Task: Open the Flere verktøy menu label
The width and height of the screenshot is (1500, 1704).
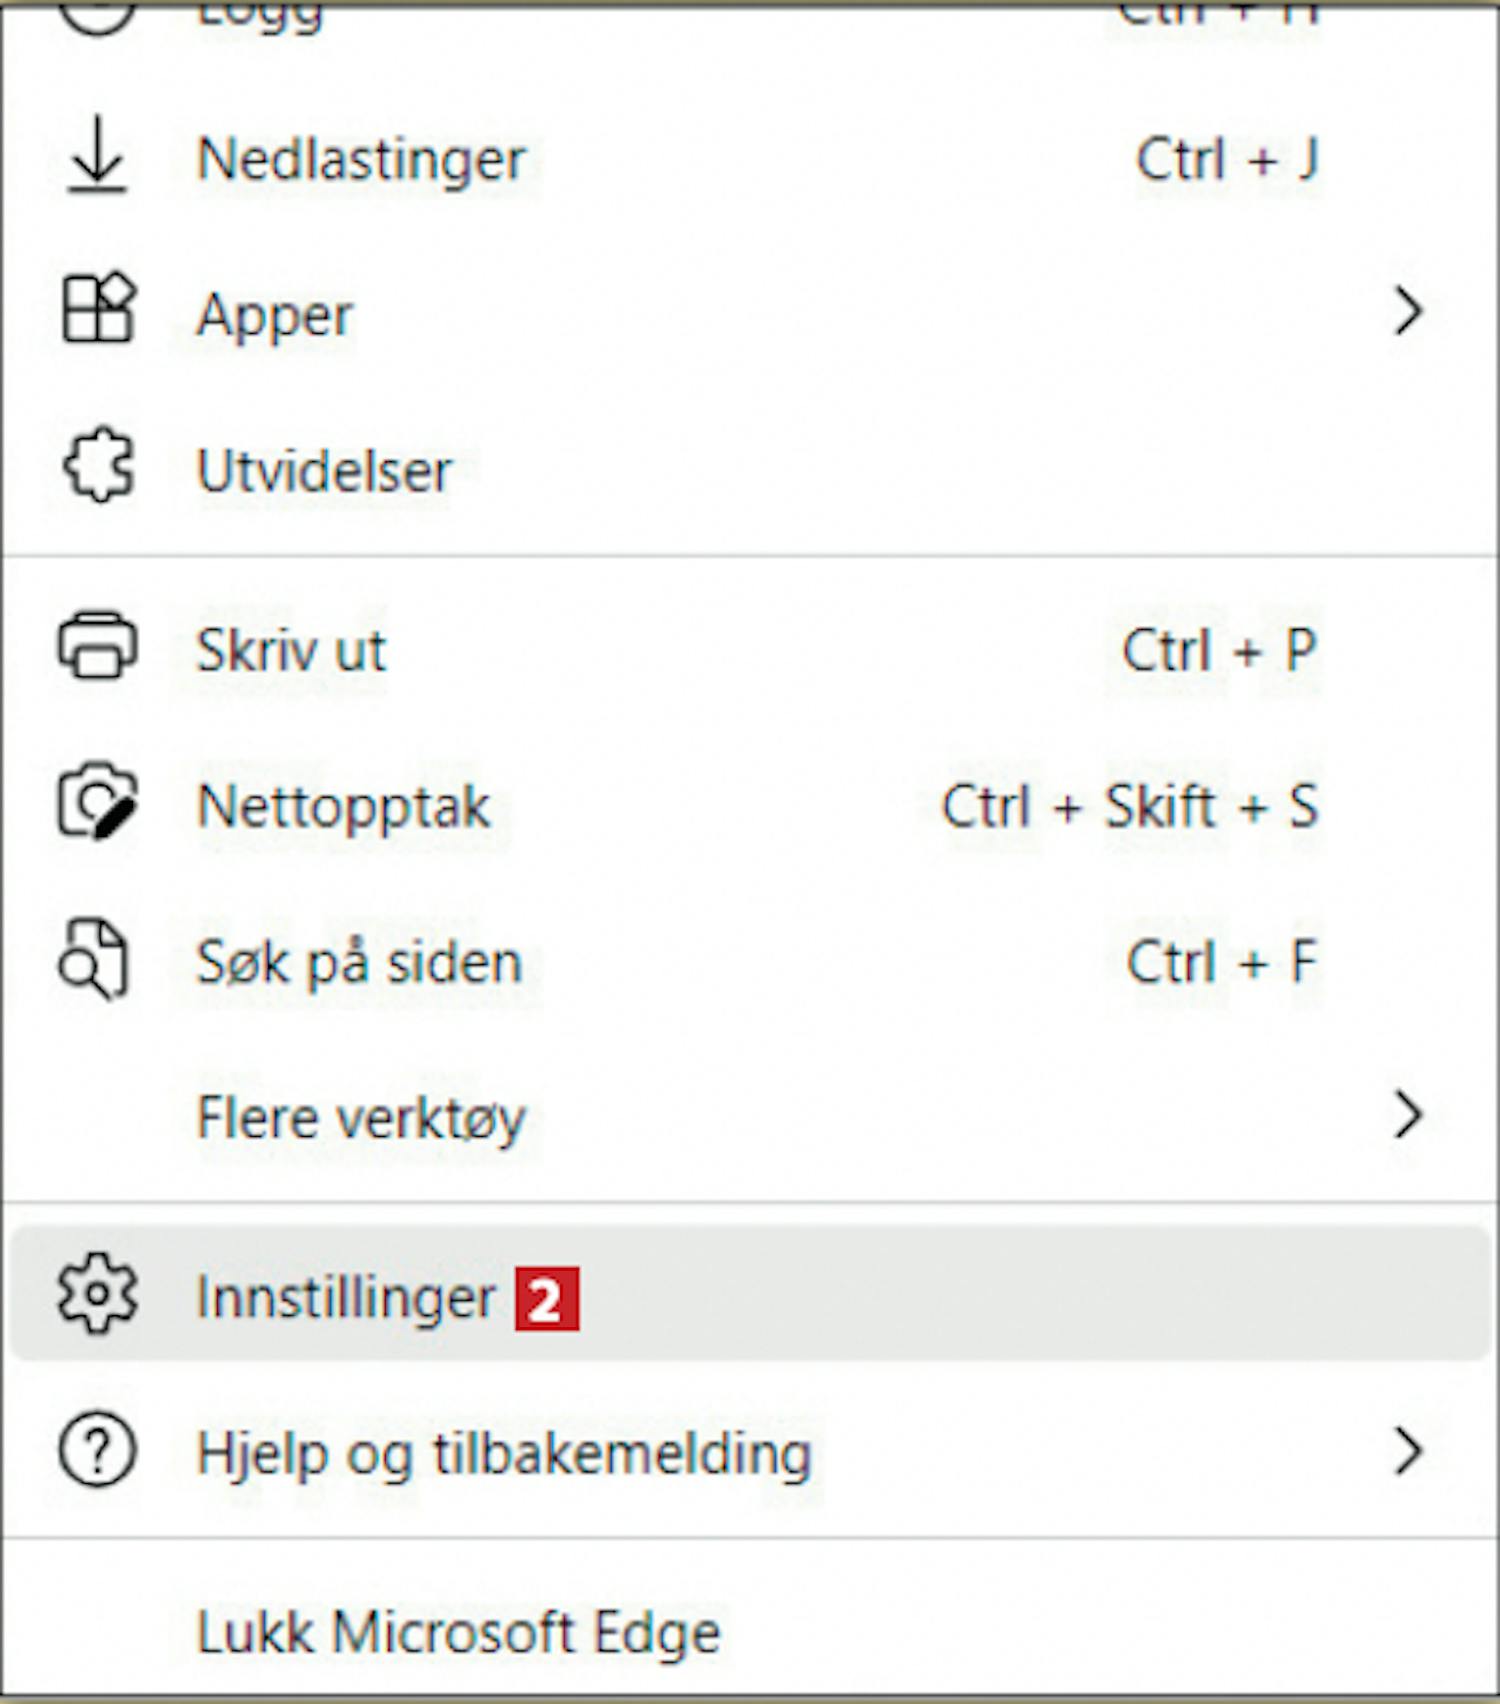Action: 361,1117
